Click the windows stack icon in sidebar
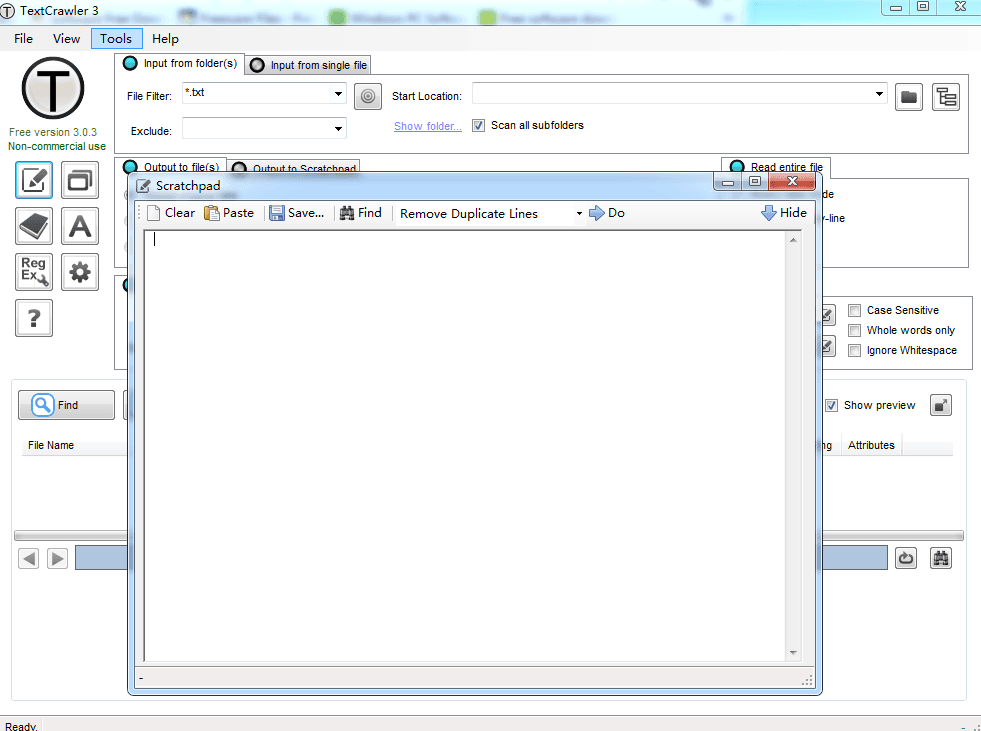 point(79,180)
